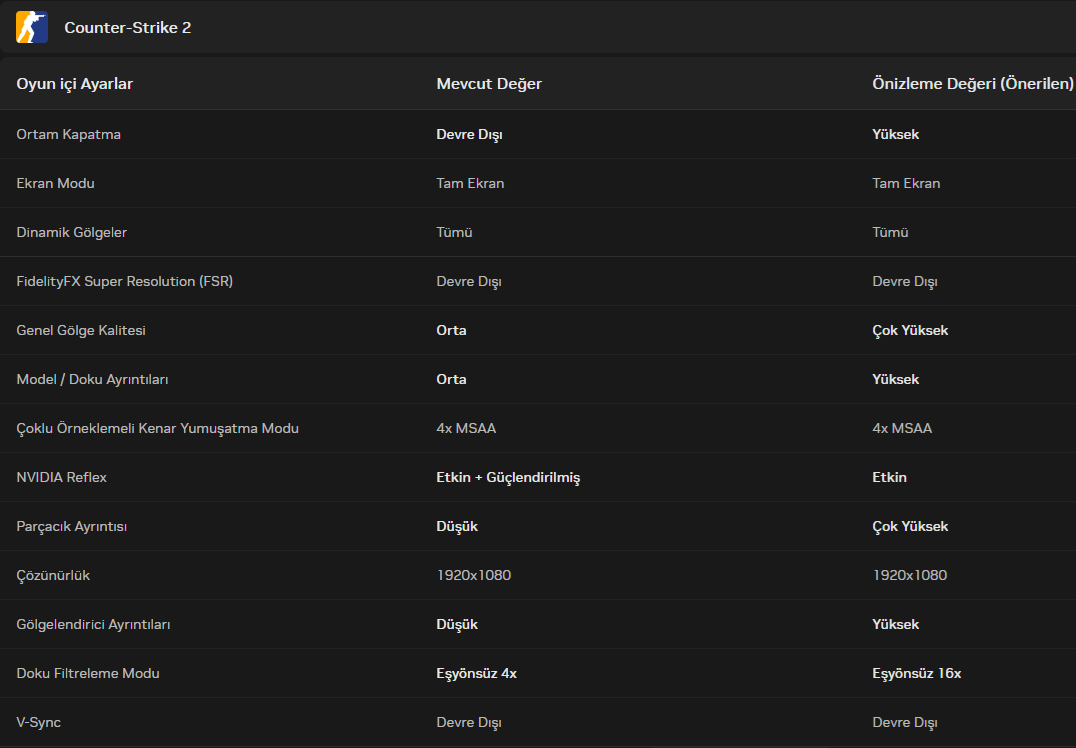The height and width of the screenshot is (748, 1076).
Task: Select the Counter-Strike 2 title text
Action: (x=128, y=27)
